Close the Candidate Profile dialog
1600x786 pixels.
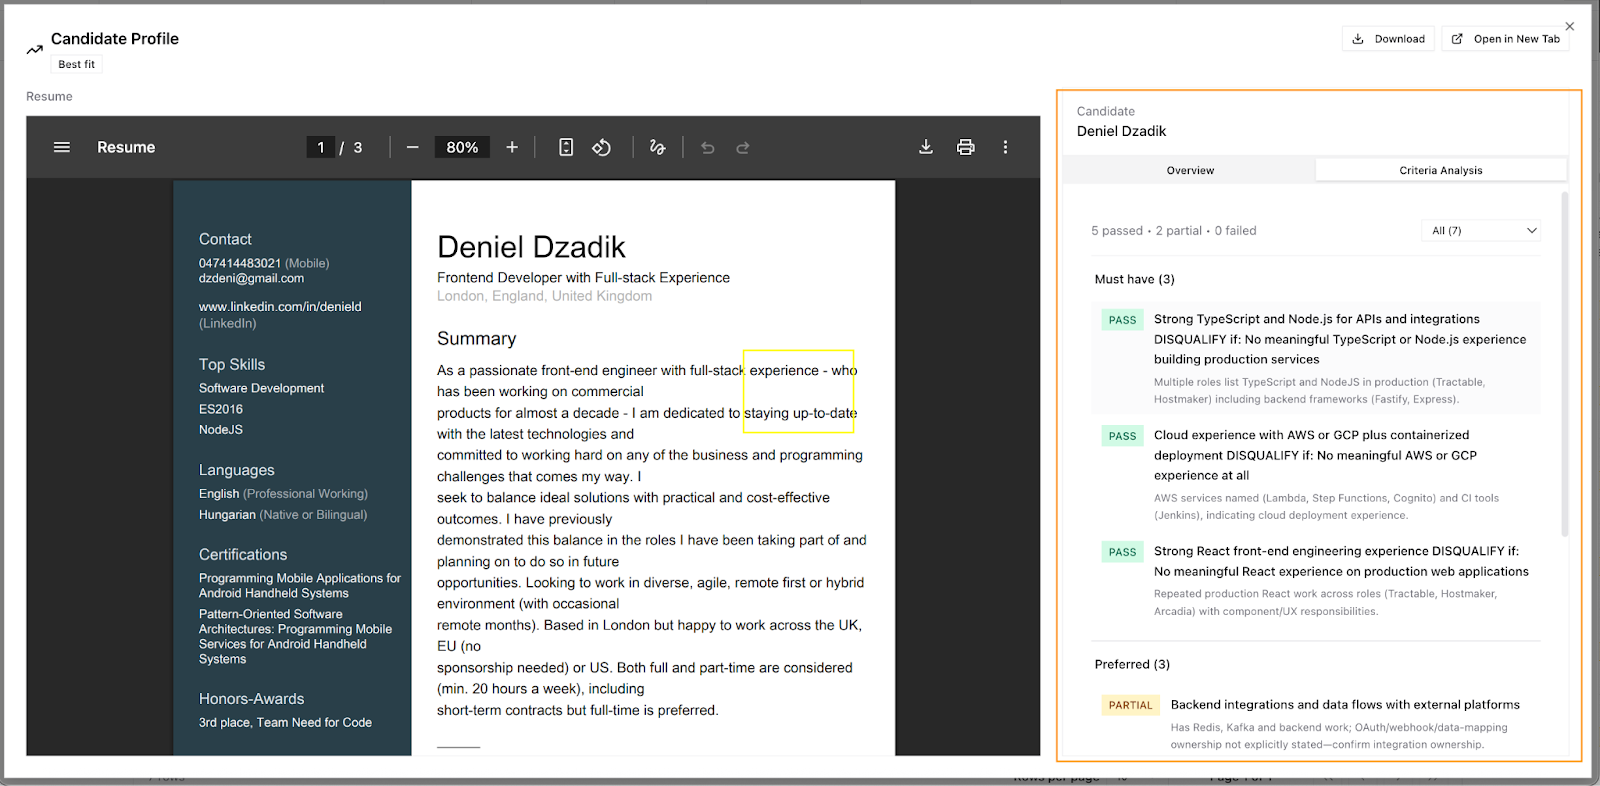(x=1569, y=26)
